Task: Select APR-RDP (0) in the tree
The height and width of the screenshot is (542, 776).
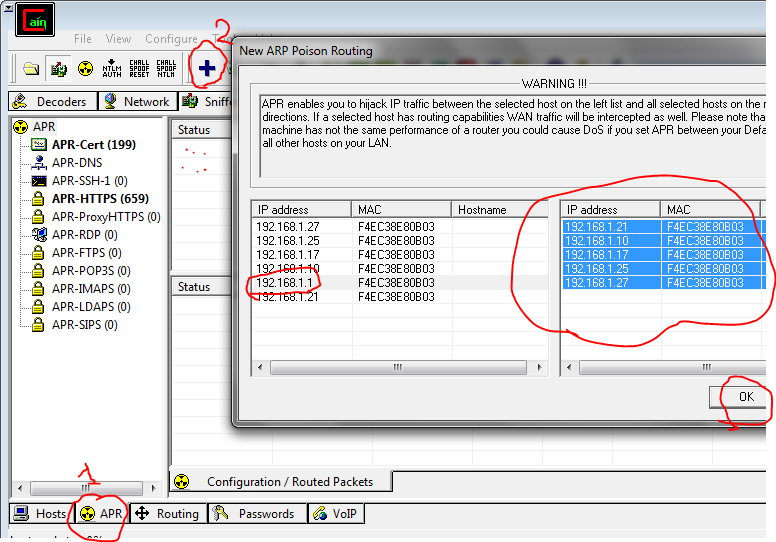Action: tap(85, 235)
